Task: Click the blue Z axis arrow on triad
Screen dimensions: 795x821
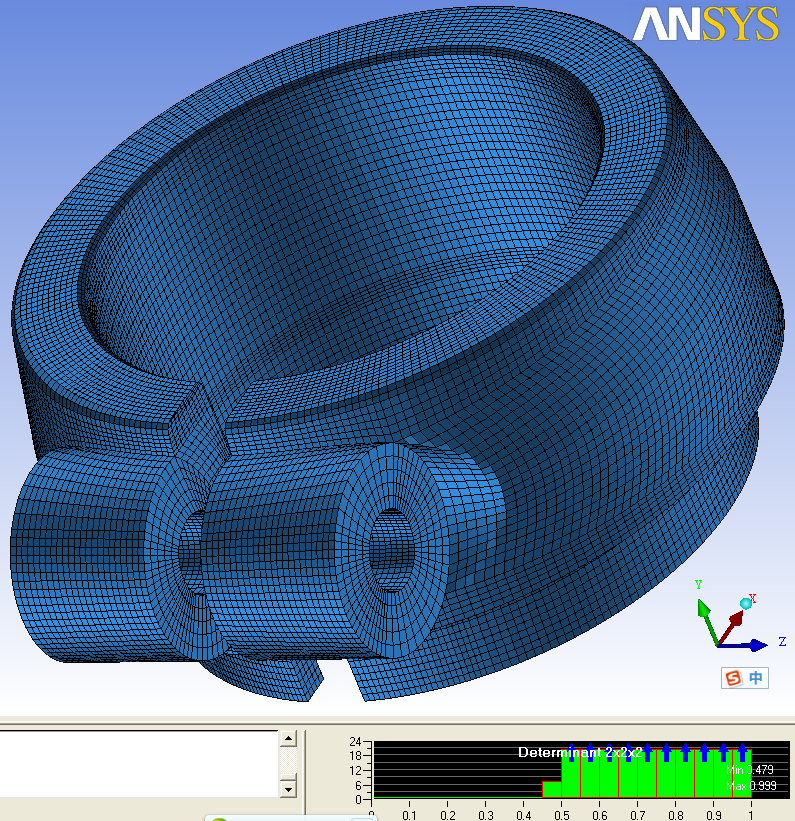Action: [x=757, y=644]
